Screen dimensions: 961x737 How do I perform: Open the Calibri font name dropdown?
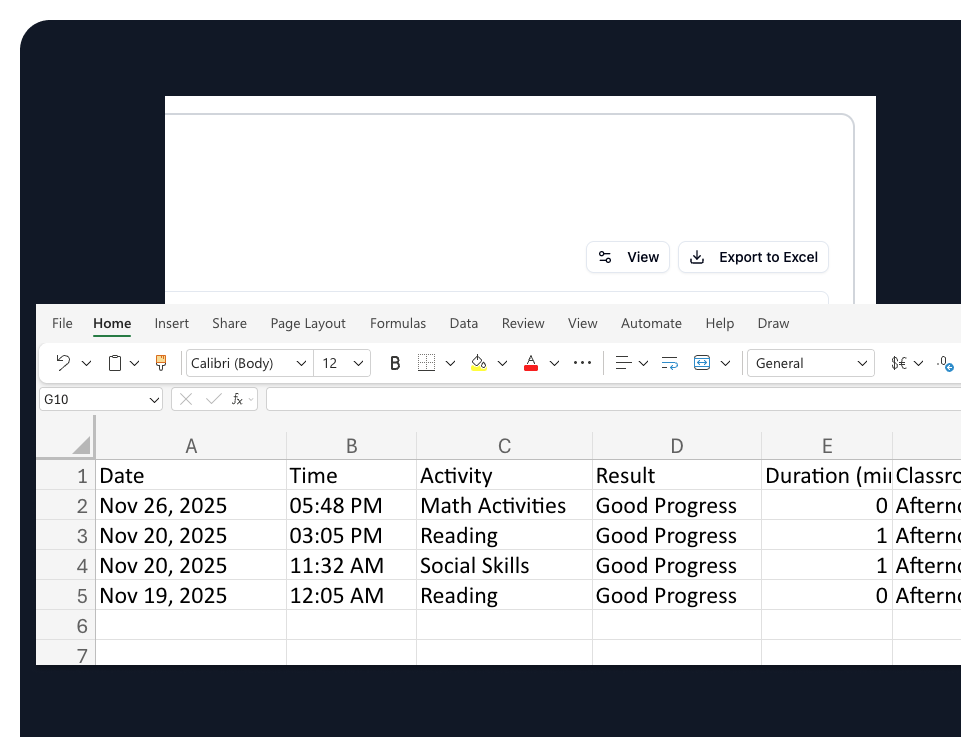click(x=248, y=363)
